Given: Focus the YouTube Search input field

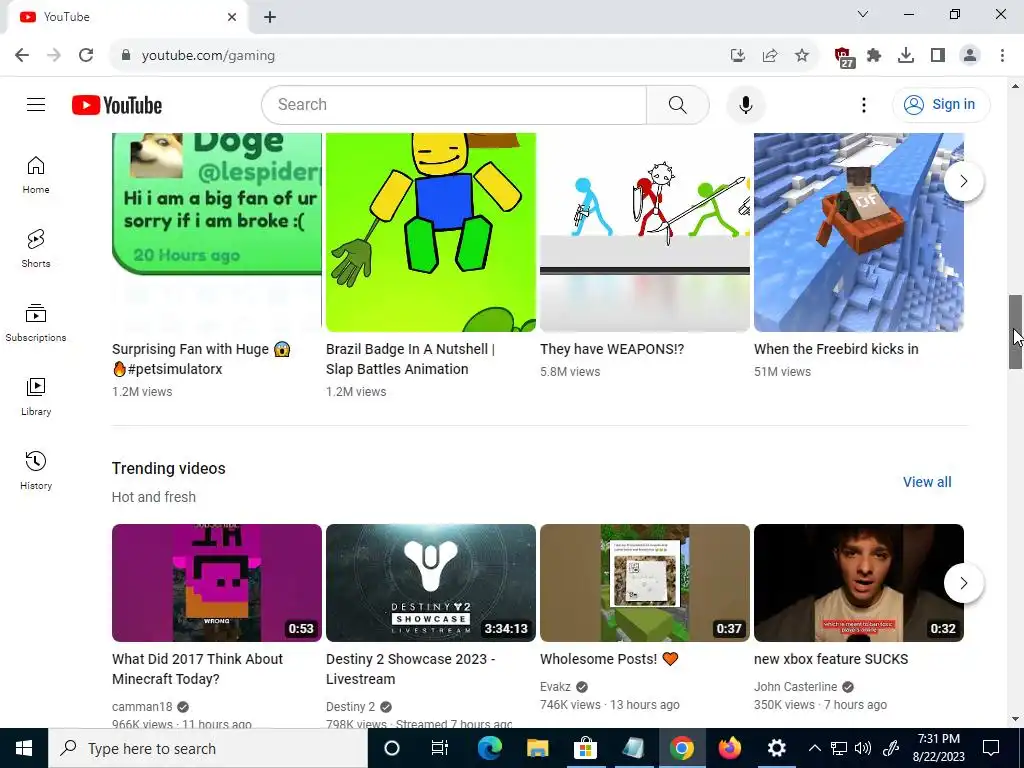Looking at the screenshot, I should [454, 104].
